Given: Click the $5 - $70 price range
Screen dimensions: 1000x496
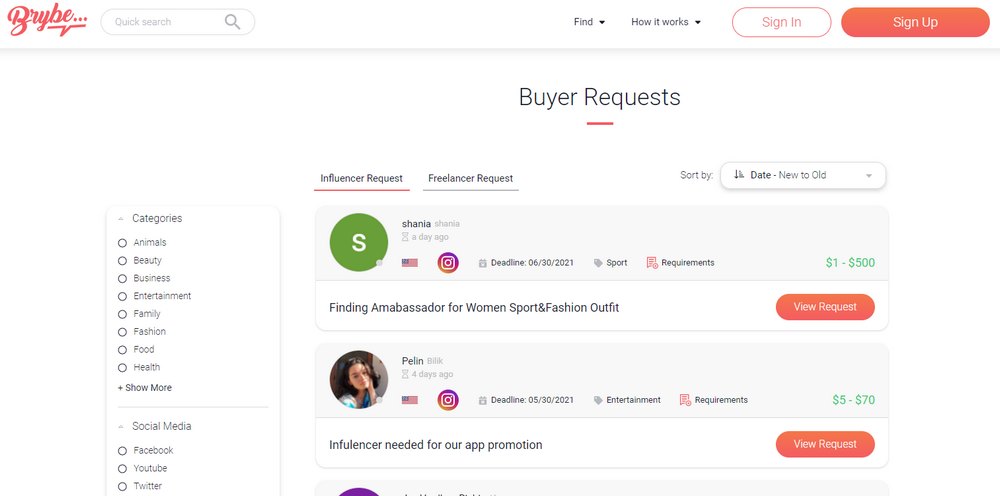Looking at the screenshot, I should pyautogui.click(x=853, y=400).
